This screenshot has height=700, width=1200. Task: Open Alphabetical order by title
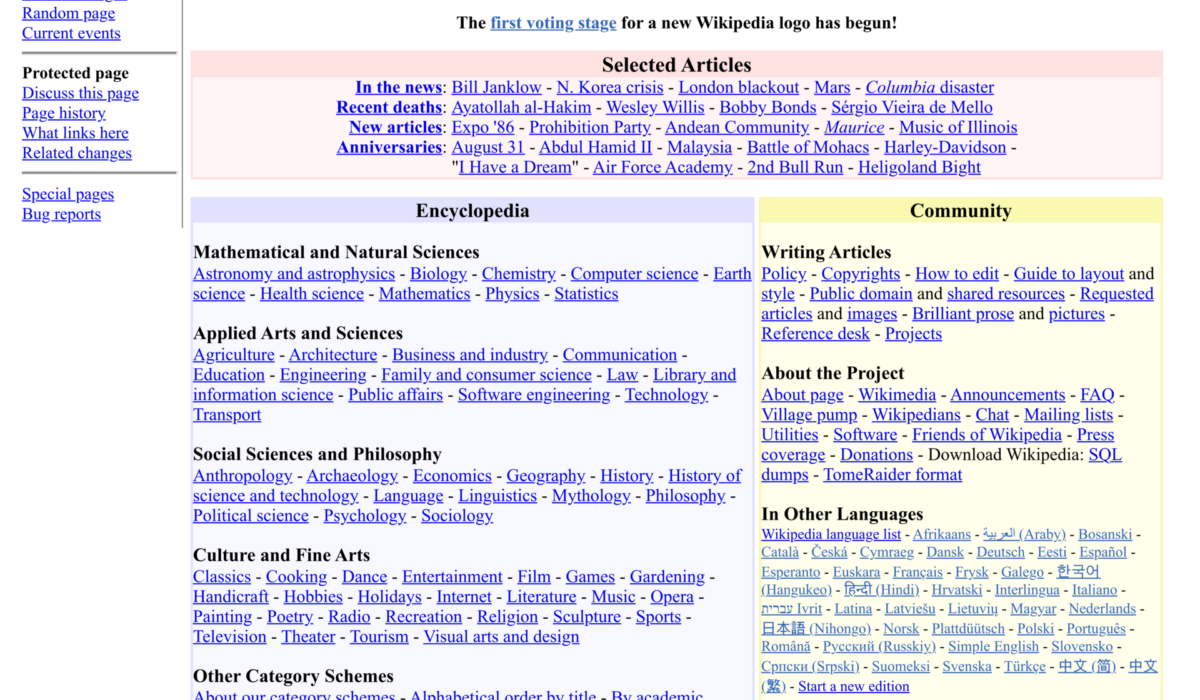click(503, 696)
